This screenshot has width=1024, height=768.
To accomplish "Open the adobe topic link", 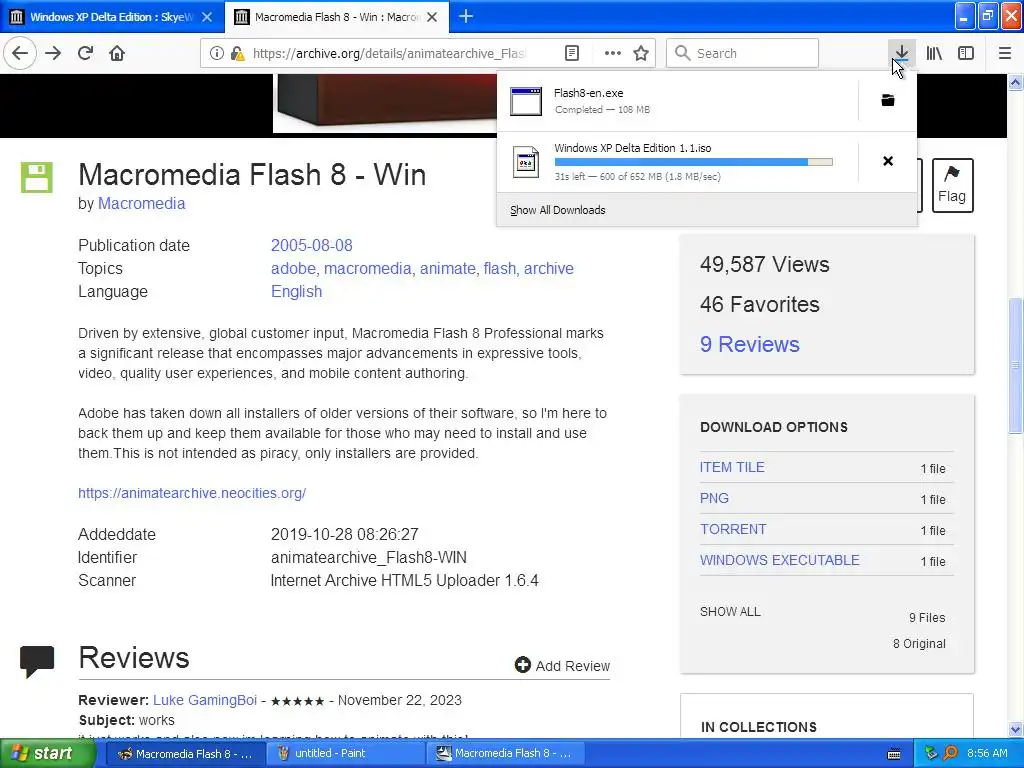I will click(295, 268).
